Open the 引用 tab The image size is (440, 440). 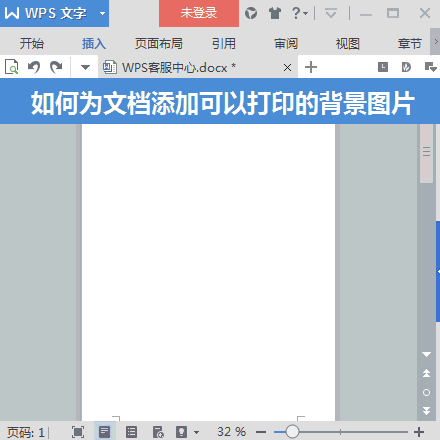tap(224, 43)
